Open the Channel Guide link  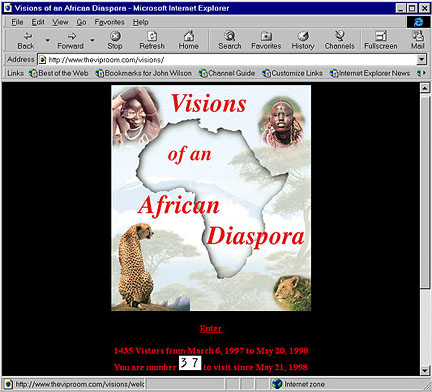pyautogui.click(x=227, y=73)
